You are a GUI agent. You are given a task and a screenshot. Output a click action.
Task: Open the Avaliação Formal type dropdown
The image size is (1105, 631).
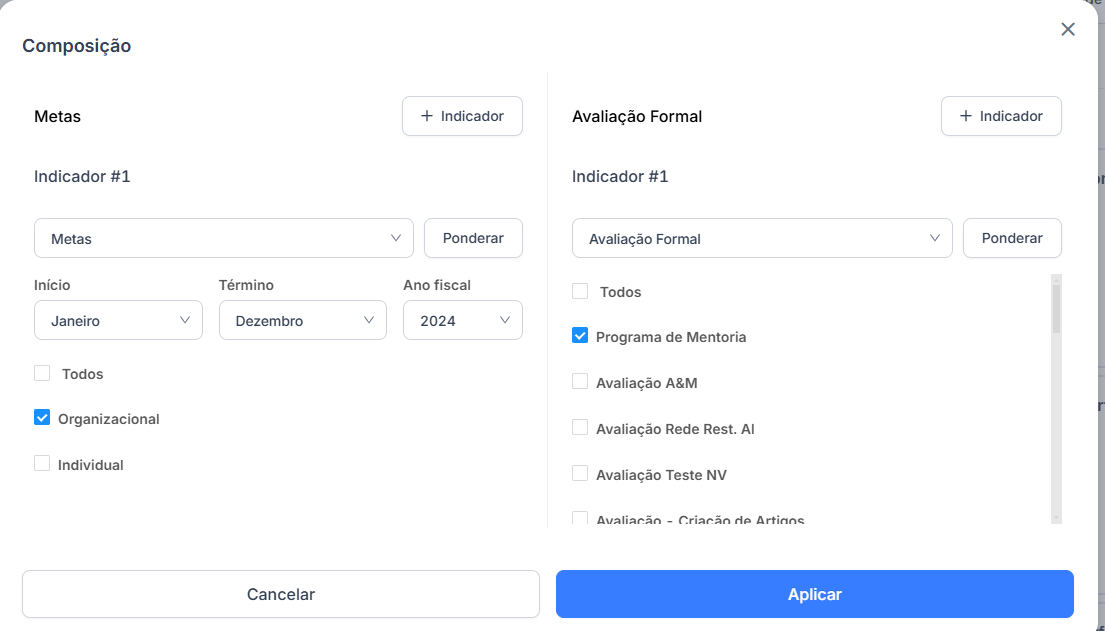[762, 238]
